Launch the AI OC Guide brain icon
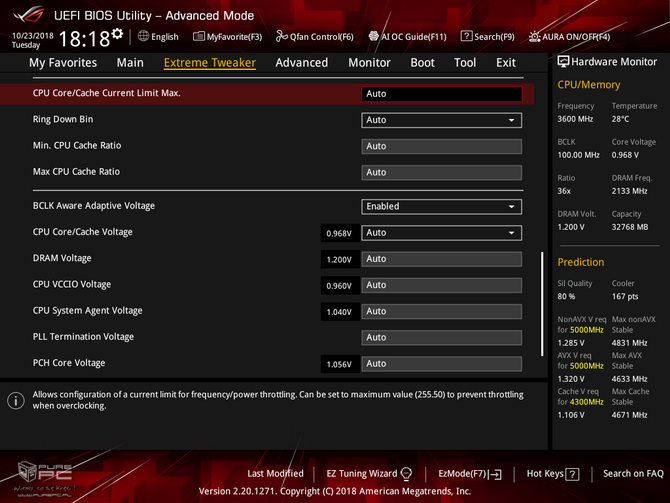The height and width of the screenshot is (503, 670). tap(374, 36)
